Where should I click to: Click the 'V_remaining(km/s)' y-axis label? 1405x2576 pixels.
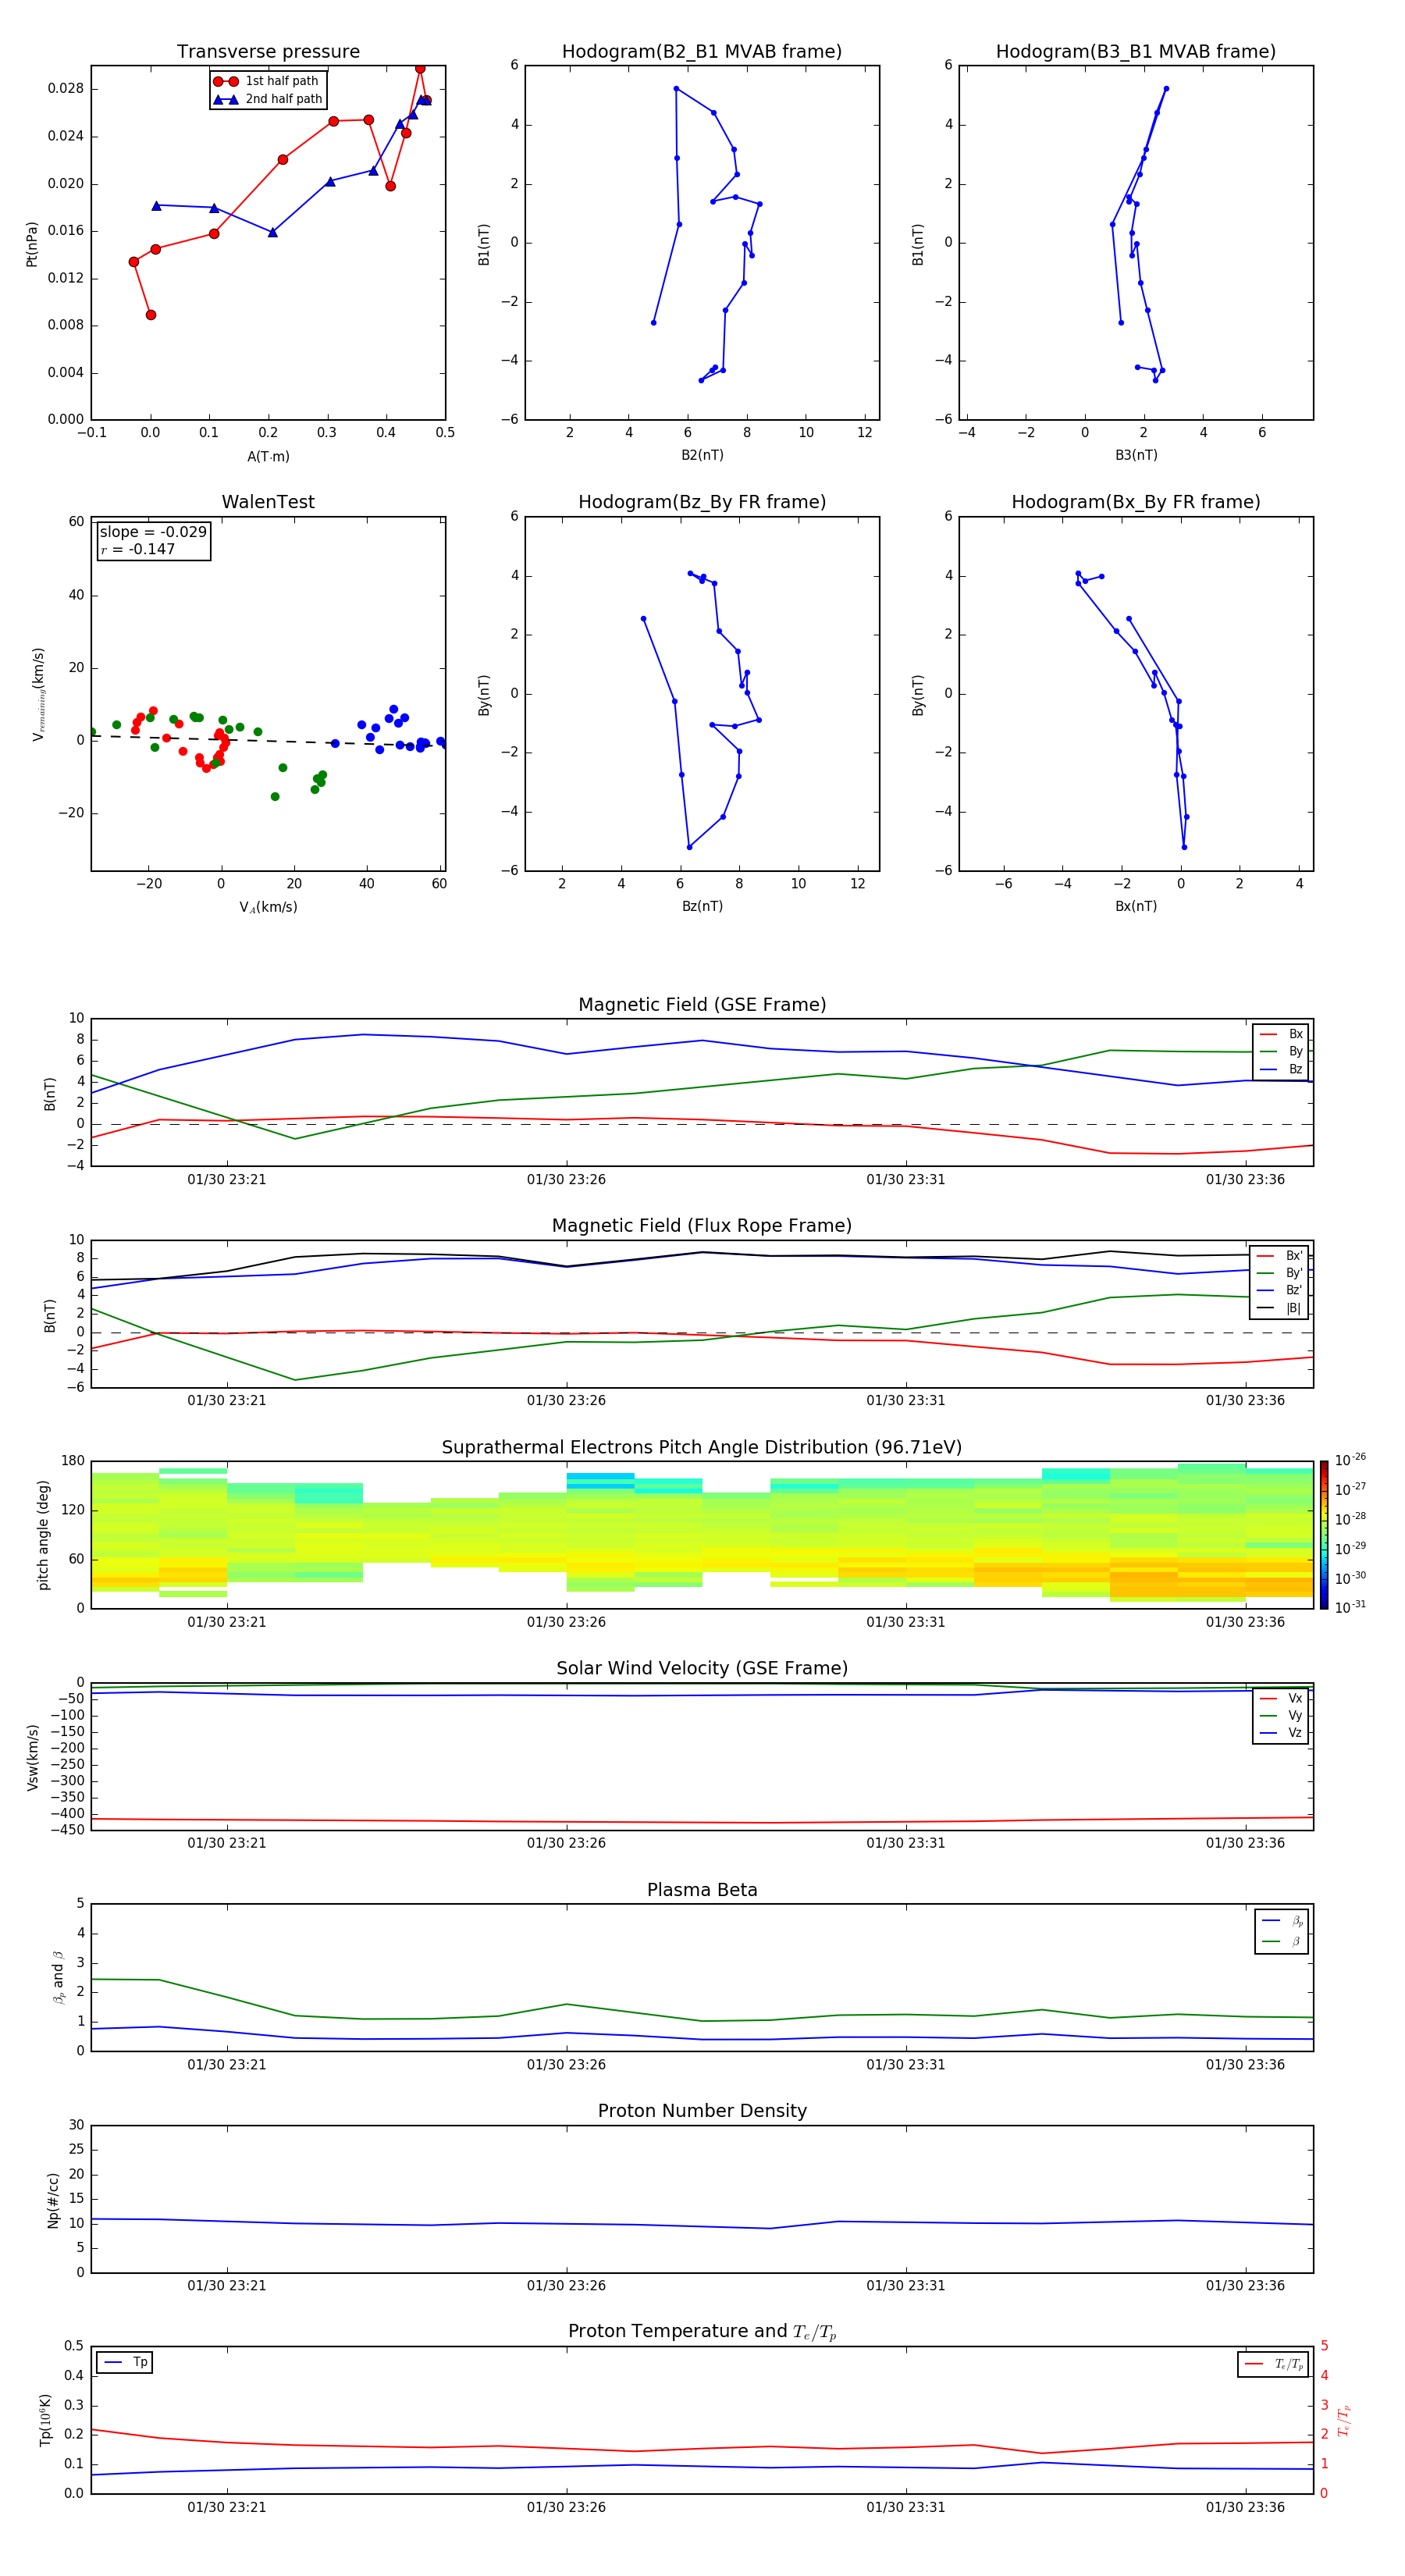click(38, 694)
